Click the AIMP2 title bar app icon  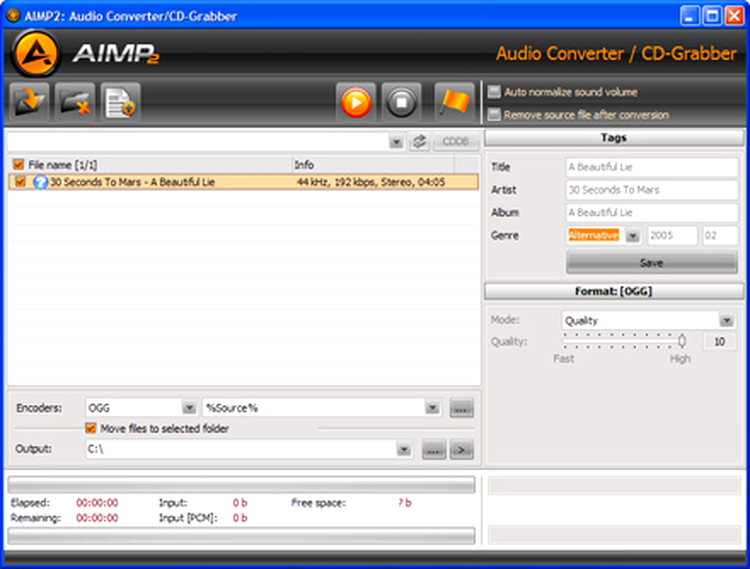pos(13,15)
